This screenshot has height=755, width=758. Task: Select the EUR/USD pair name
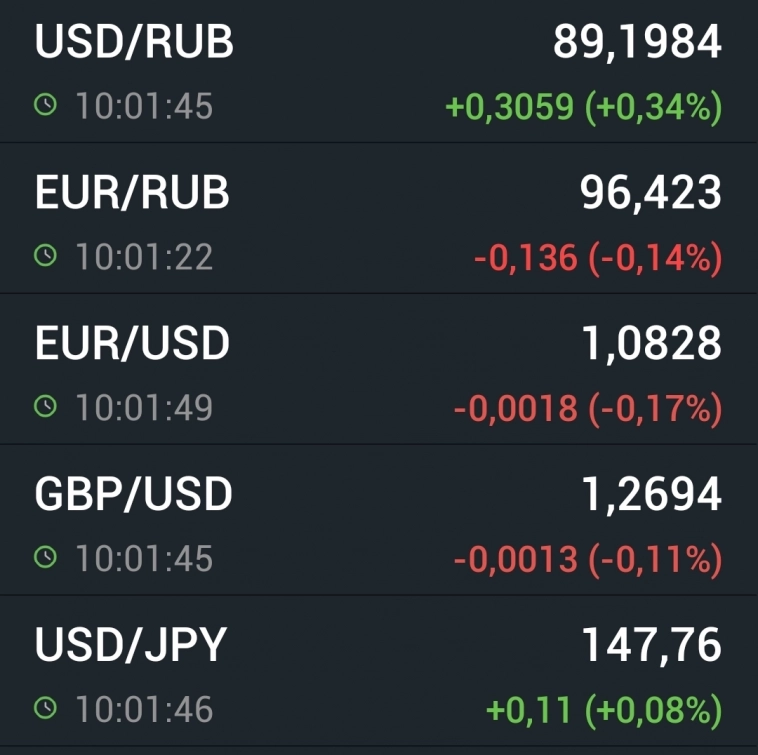click(132, 344)
